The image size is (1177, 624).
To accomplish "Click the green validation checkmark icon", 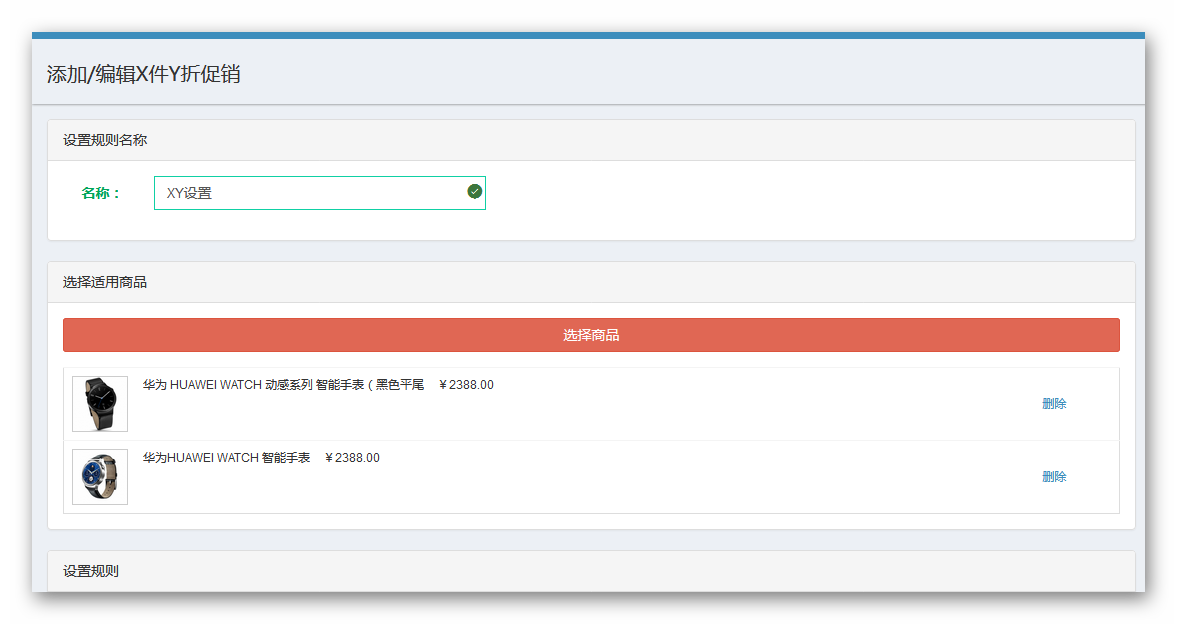I will 474,191.
